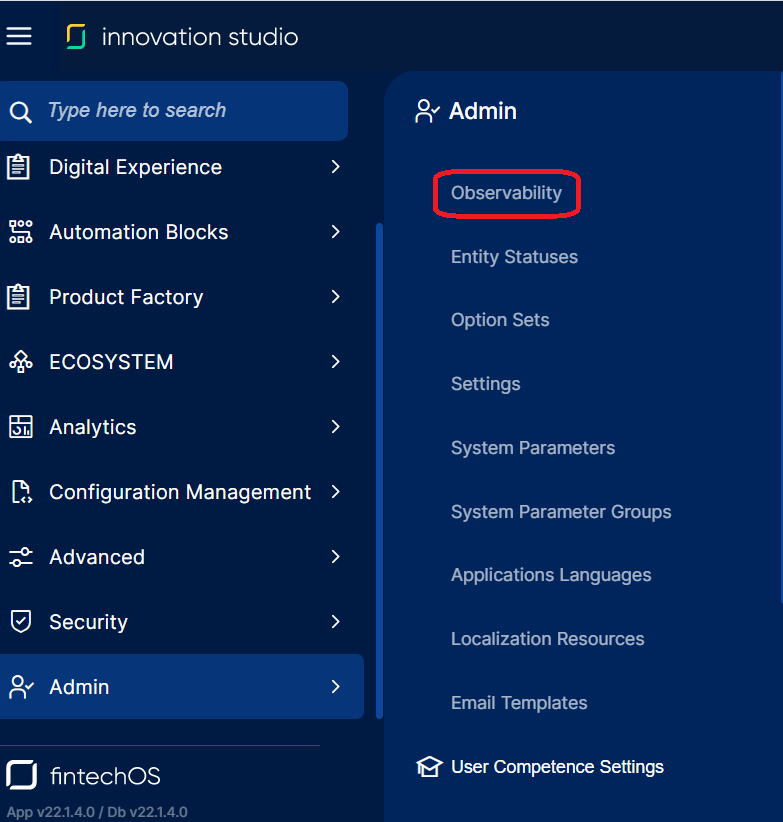Expand the Advanced menu chevron
783x822 pixels.
coord(336,557)
